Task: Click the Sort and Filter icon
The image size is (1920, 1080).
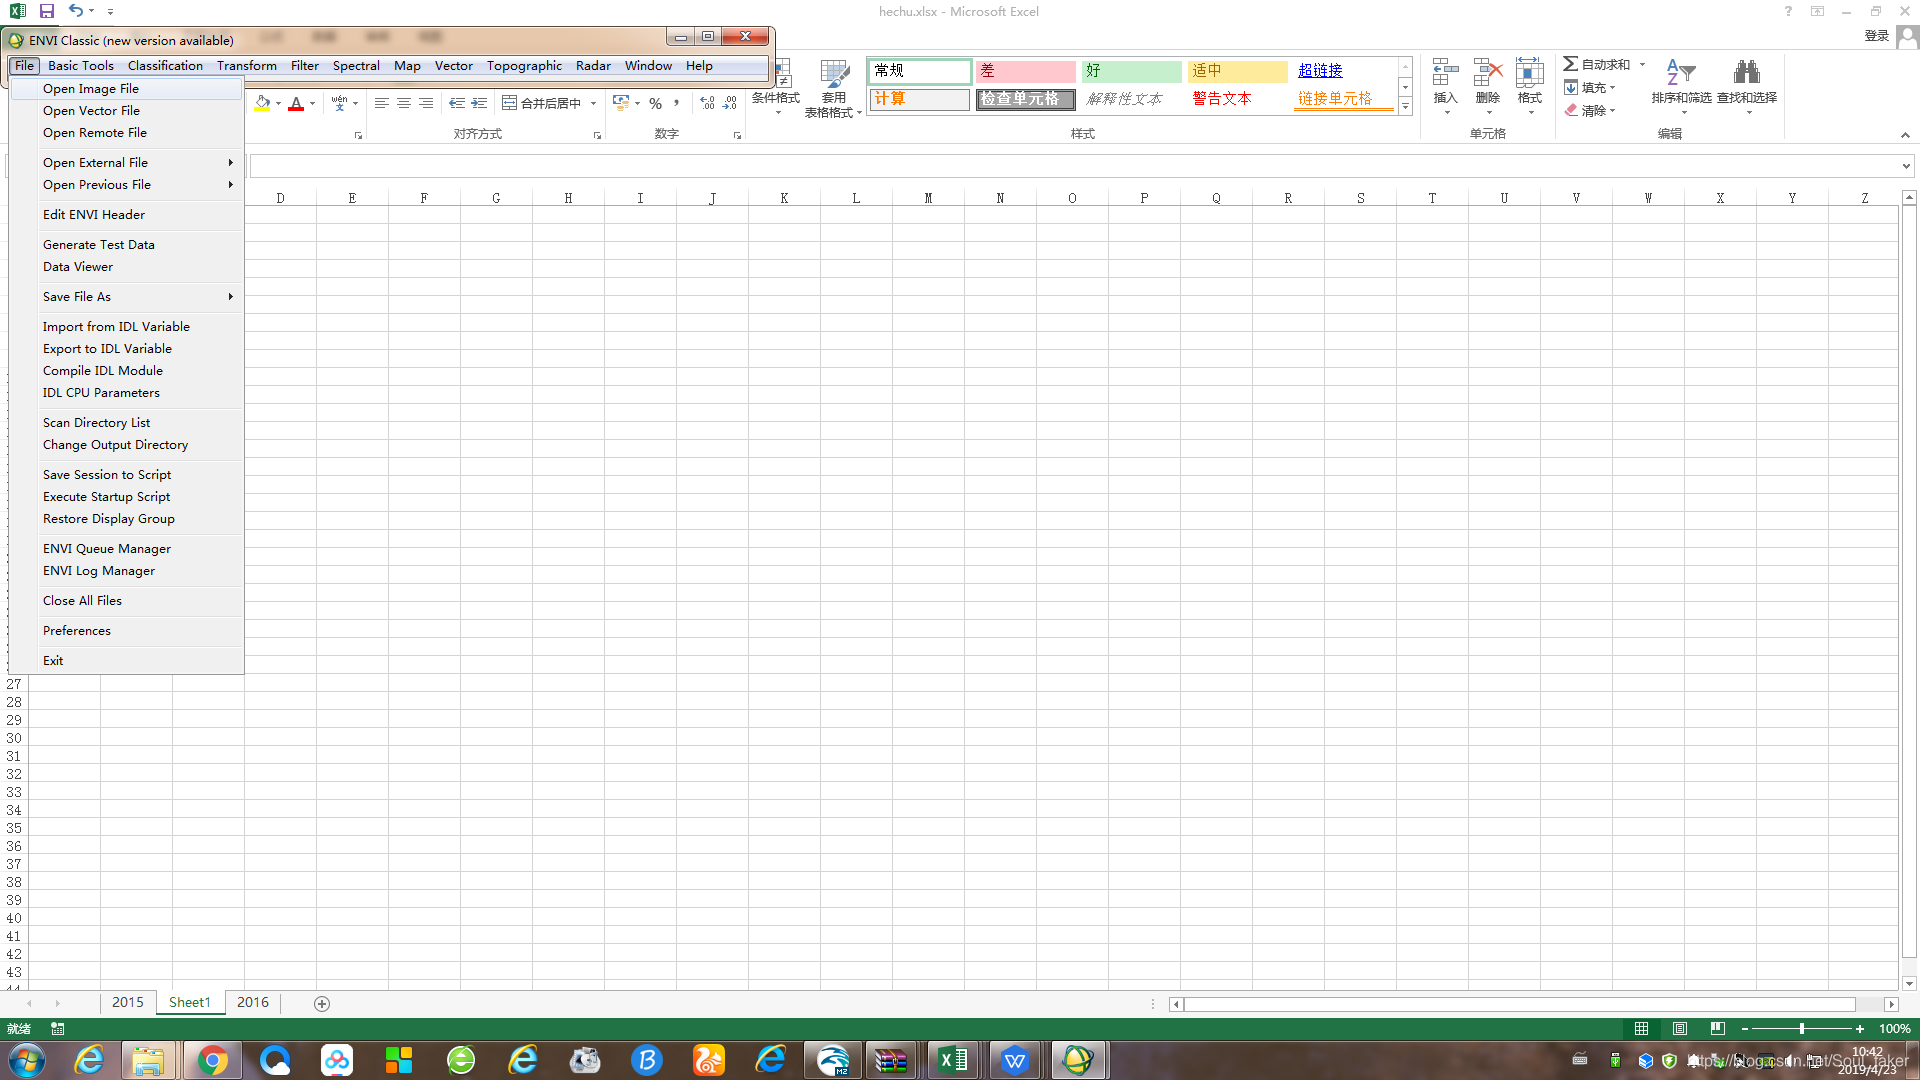Action: [x=1680, y=73]
